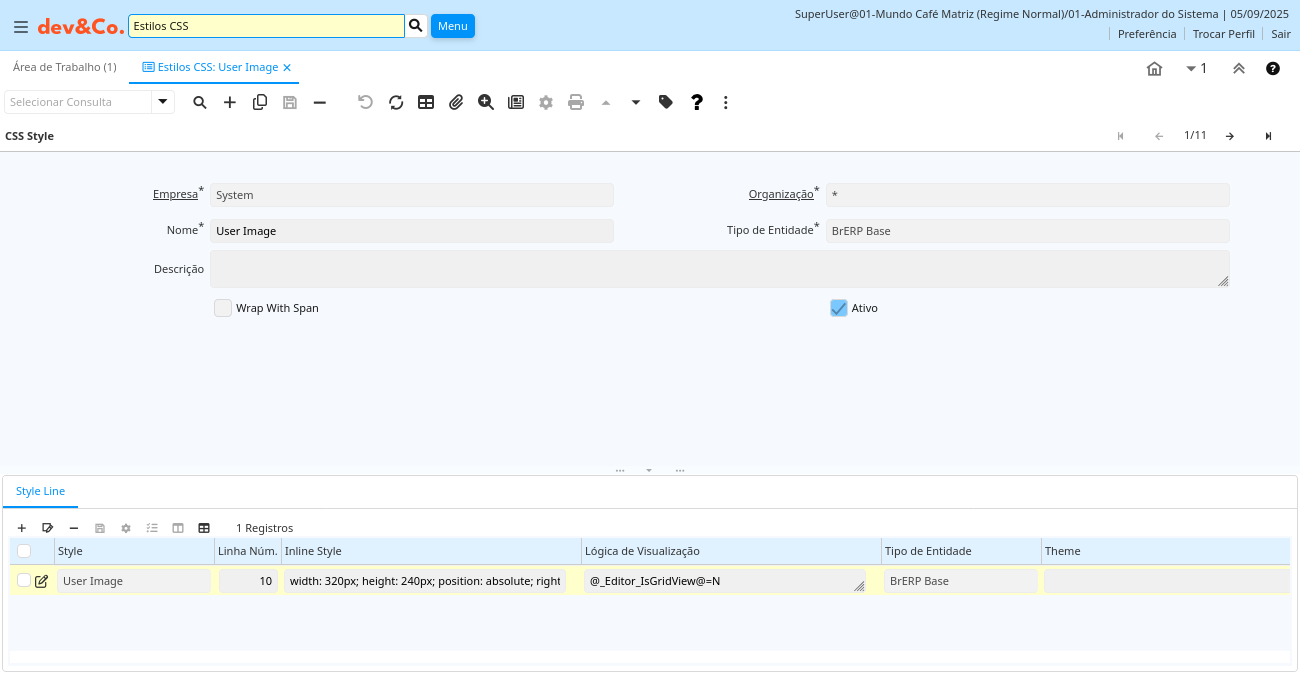Click the copy record icon
The width and height of the screenshot is (1300, 674).
click(x=260, y=102)
